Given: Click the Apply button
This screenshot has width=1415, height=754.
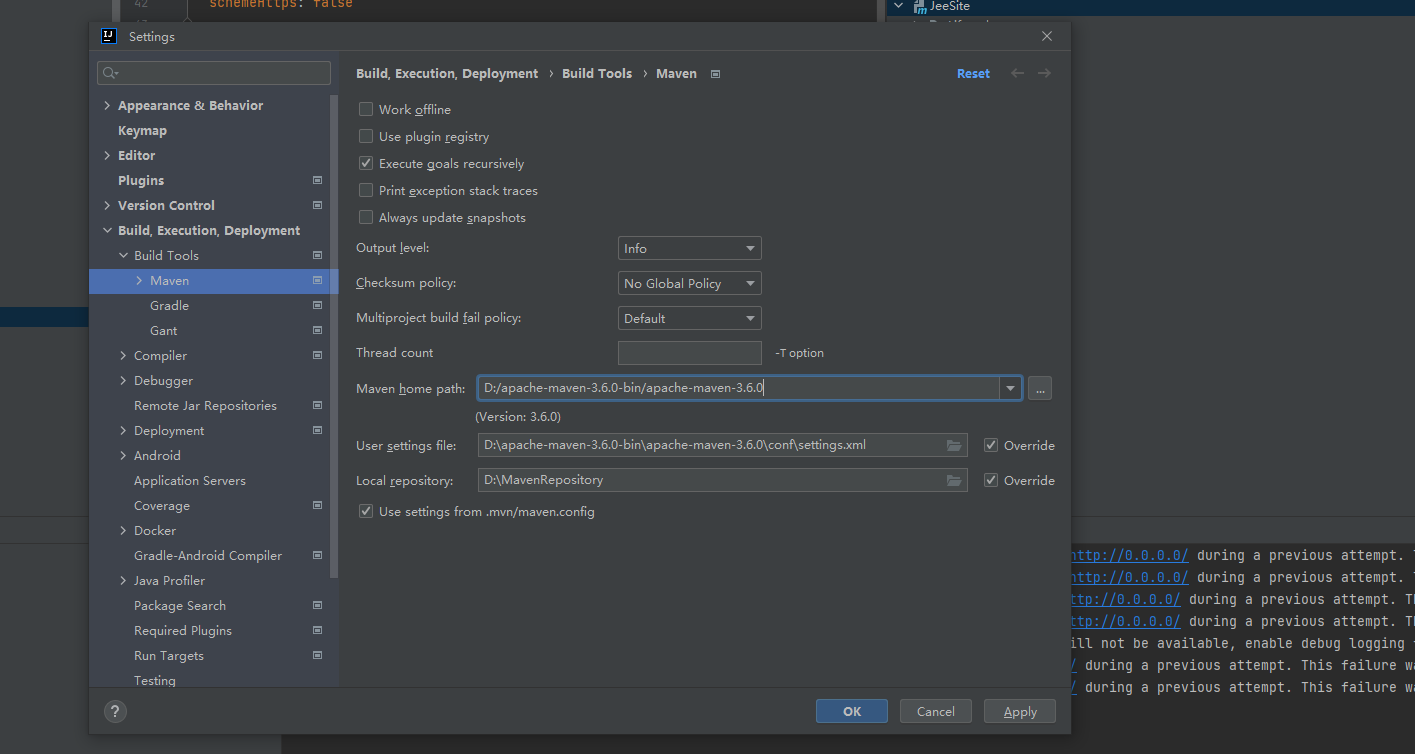Looking at the screenshot, I should (x=1020, y=711).
